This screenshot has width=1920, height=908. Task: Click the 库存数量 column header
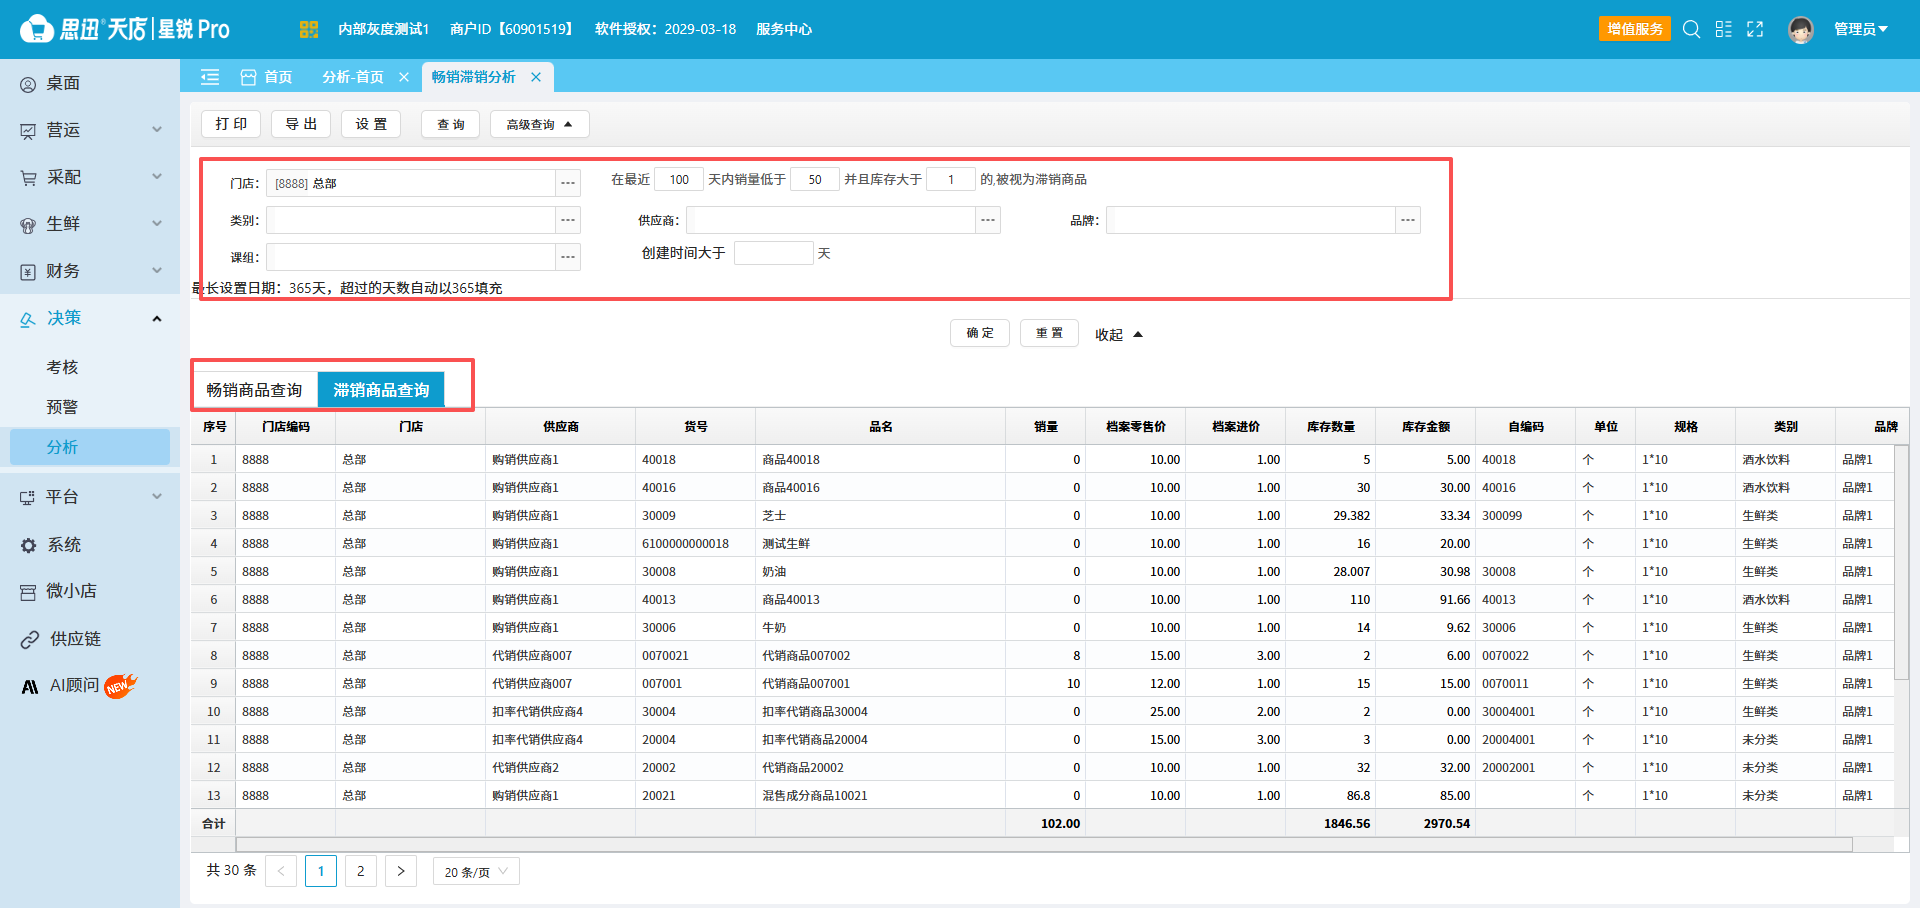pos(1330,426)
